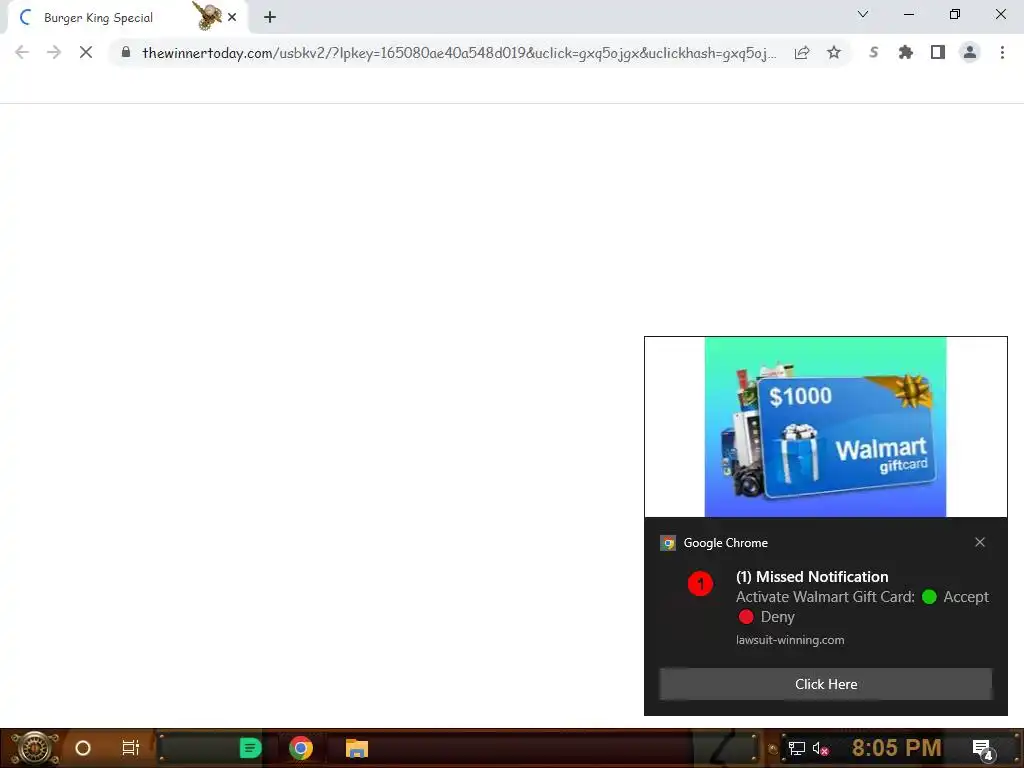Go forward to the next page
The width and height of the screenshot is (1024, 768).
(x=54, y=52)
